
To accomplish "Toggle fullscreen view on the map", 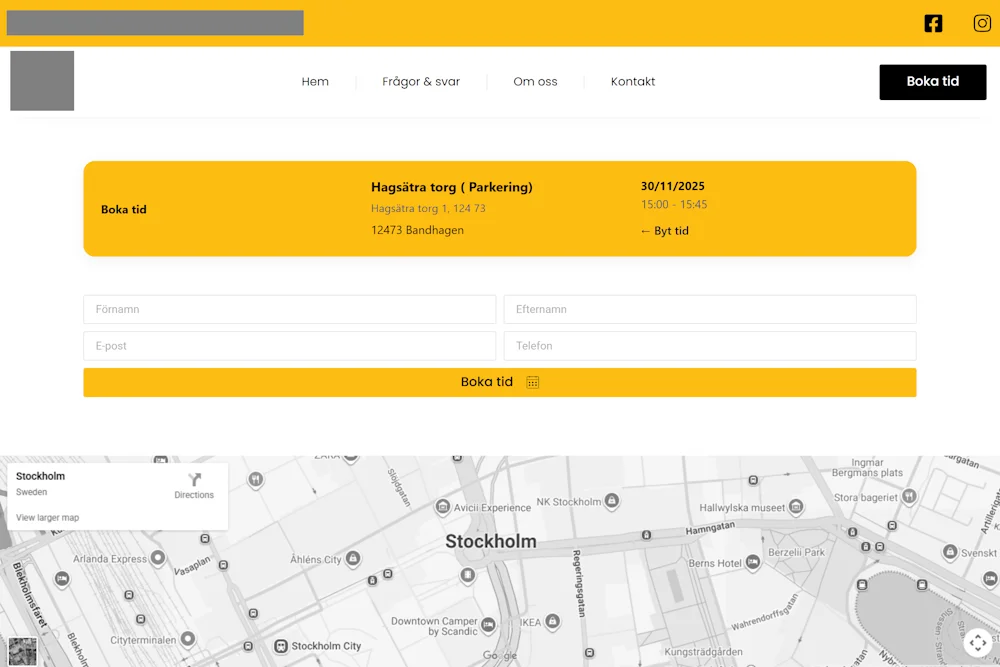I will pyautogui.click(x=978, y=643).
